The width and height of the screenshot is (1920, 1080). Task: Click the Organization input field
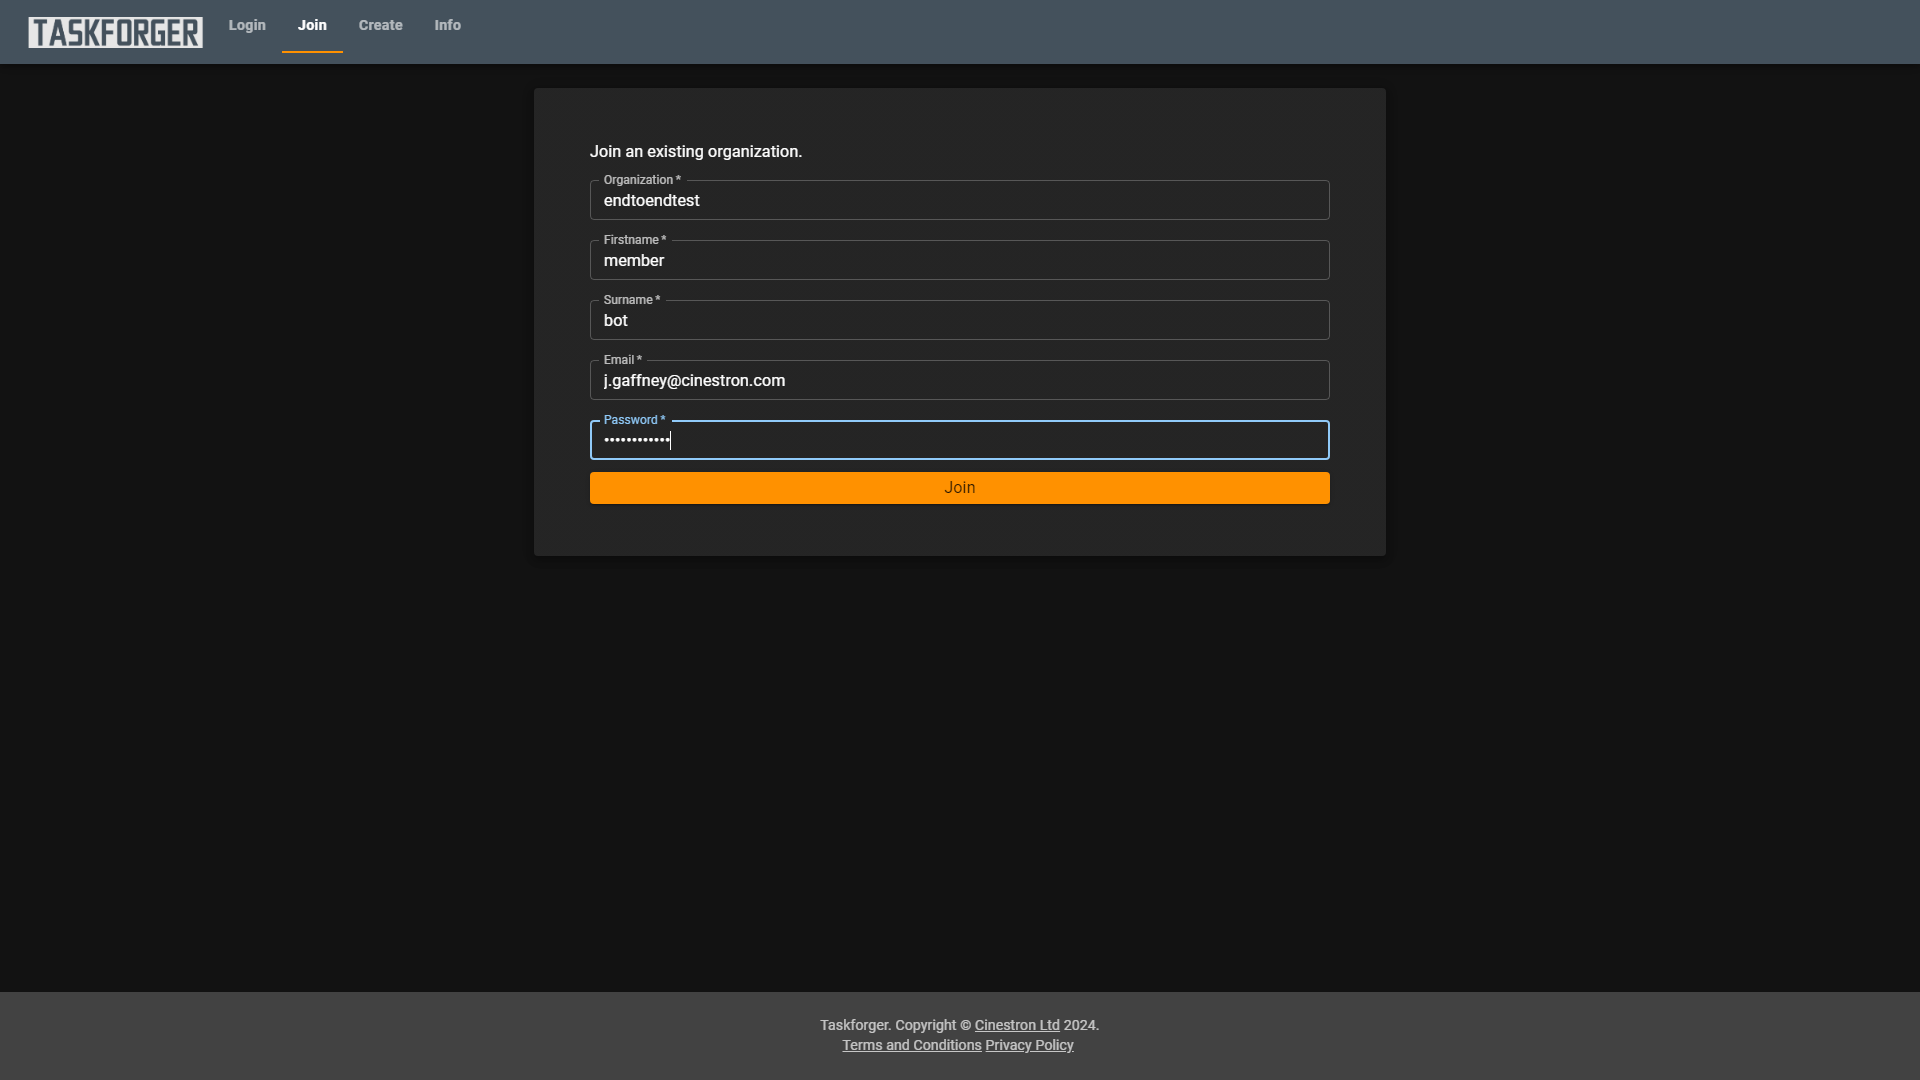(x=959, y=201)
